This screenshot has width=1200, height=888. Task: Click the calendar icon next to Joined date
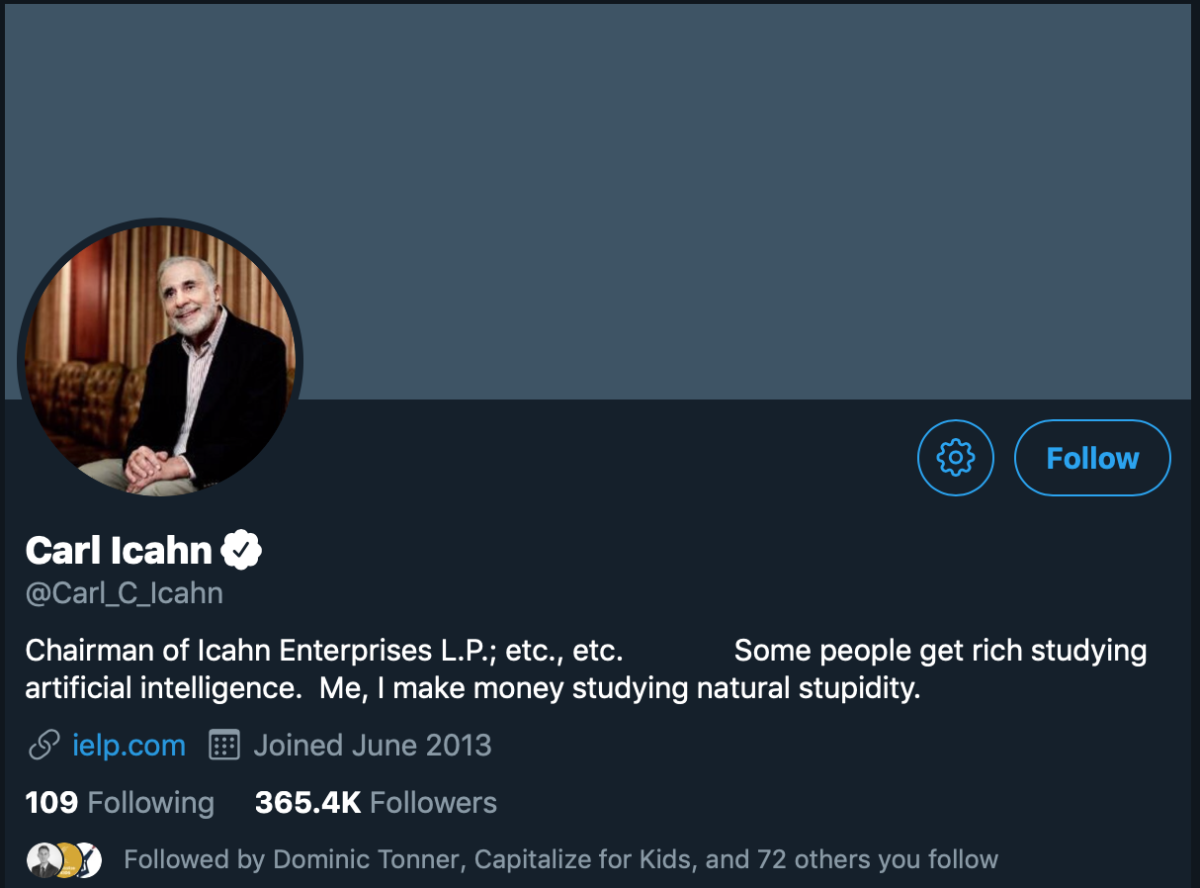pyautogui.click(x=224, y=745)
